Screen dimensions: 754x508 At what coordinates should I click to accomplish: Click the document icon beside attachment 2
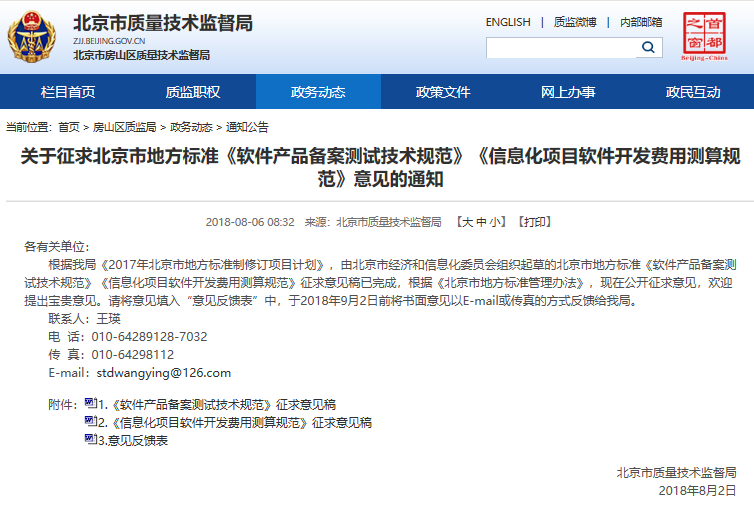point(90,422)
